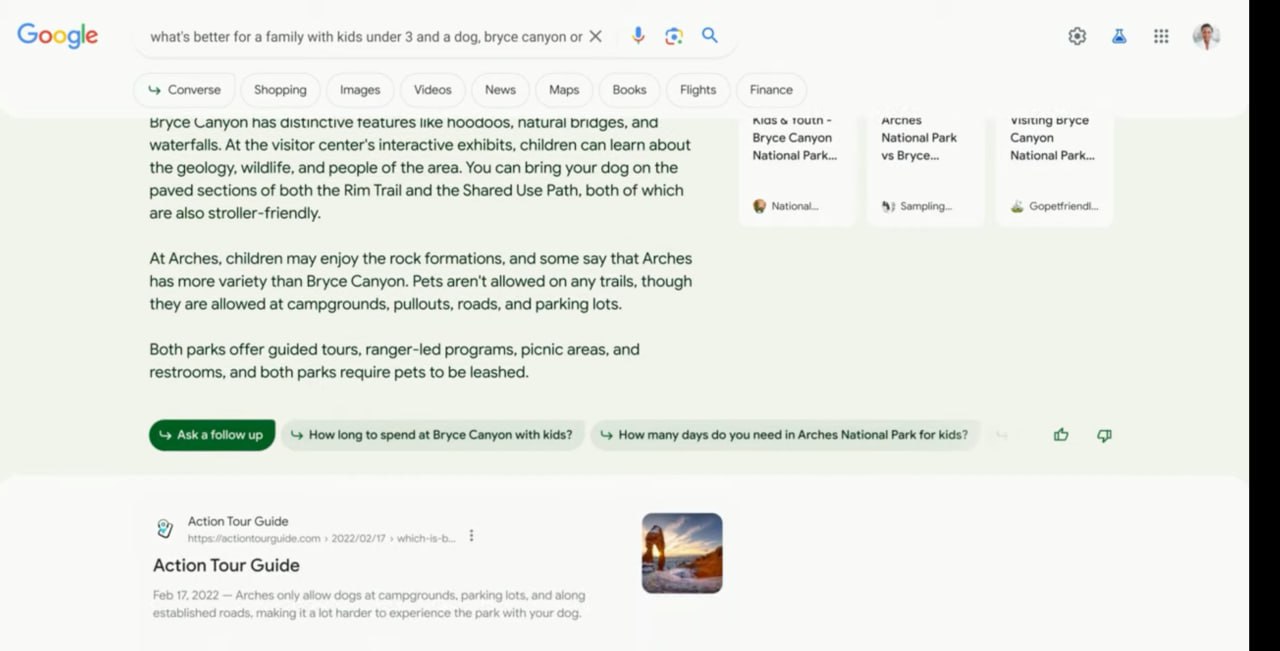
Task: Give the AI answer a thumbs up
Action: point(1061,435)
